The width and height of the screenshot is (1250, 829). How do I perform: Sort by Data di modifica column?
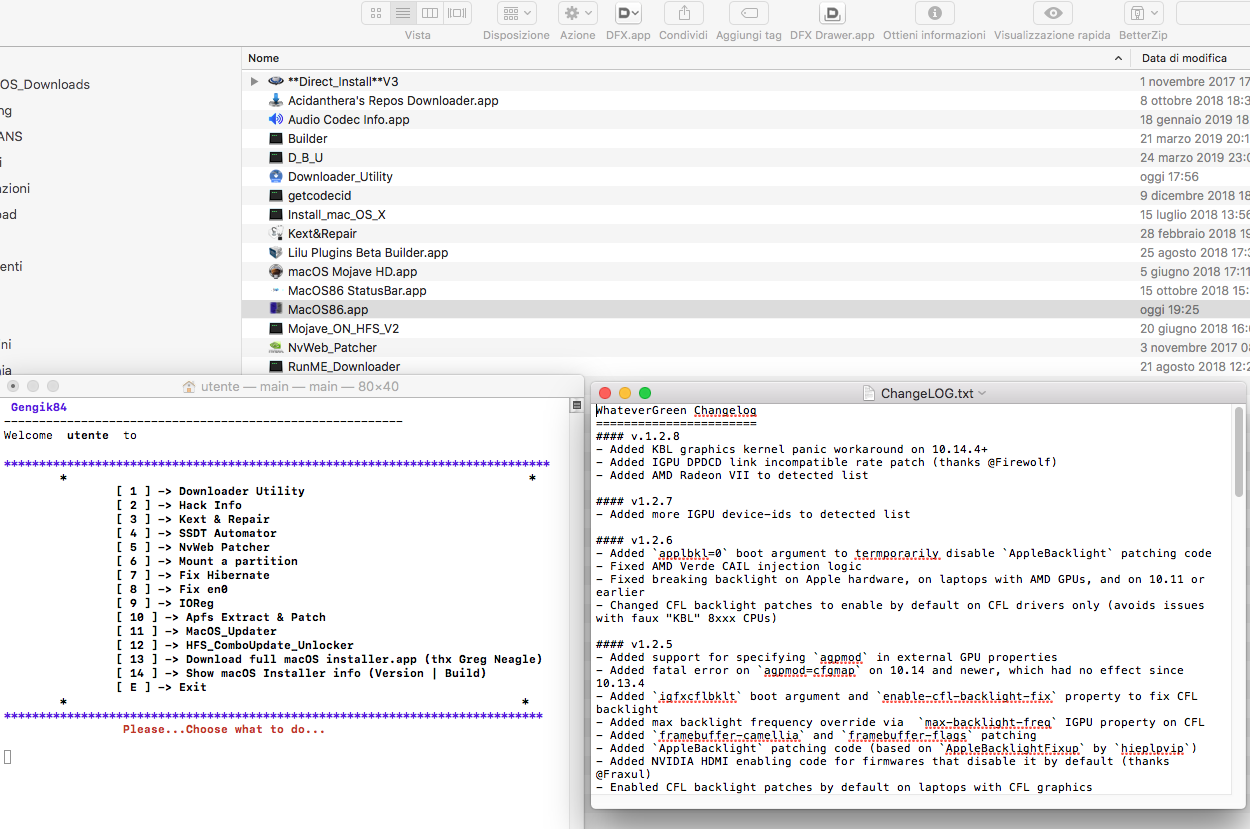[x=1192, y=58]
